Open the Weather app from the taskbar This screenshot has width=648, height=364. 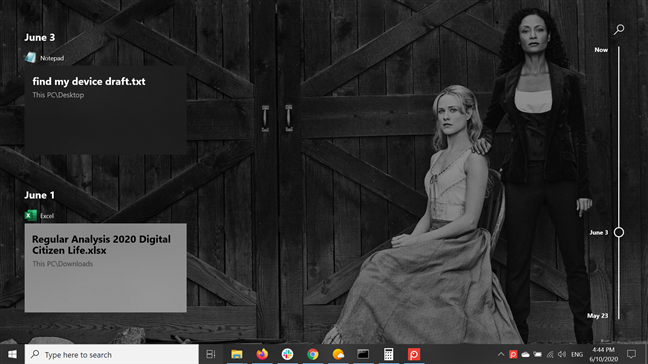[x=338, y=354]
